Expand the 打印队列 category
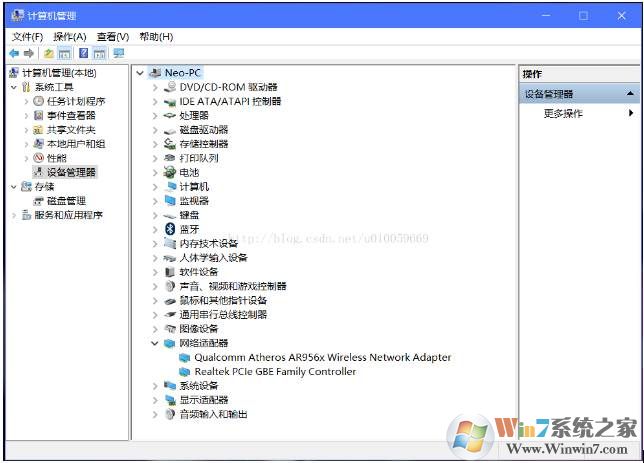 155,158
